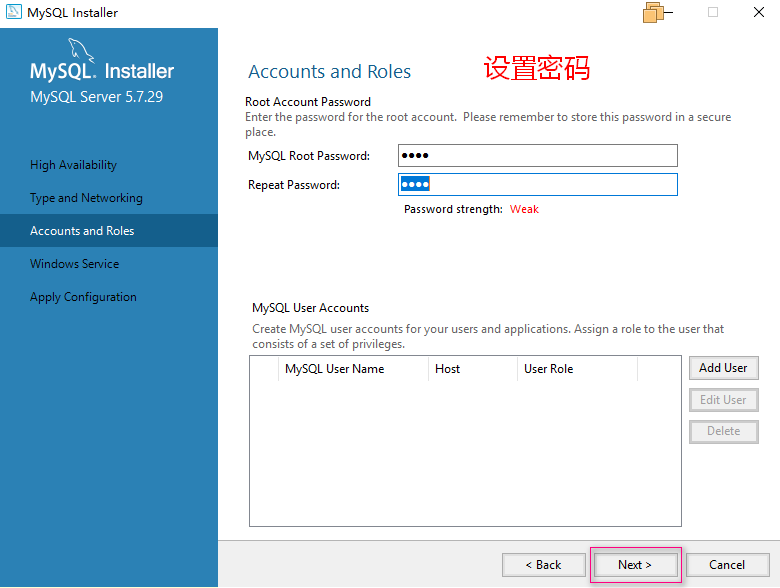Click the User Role column header
The width and height of the screenshot is (780, 588).
coord(577,369)
